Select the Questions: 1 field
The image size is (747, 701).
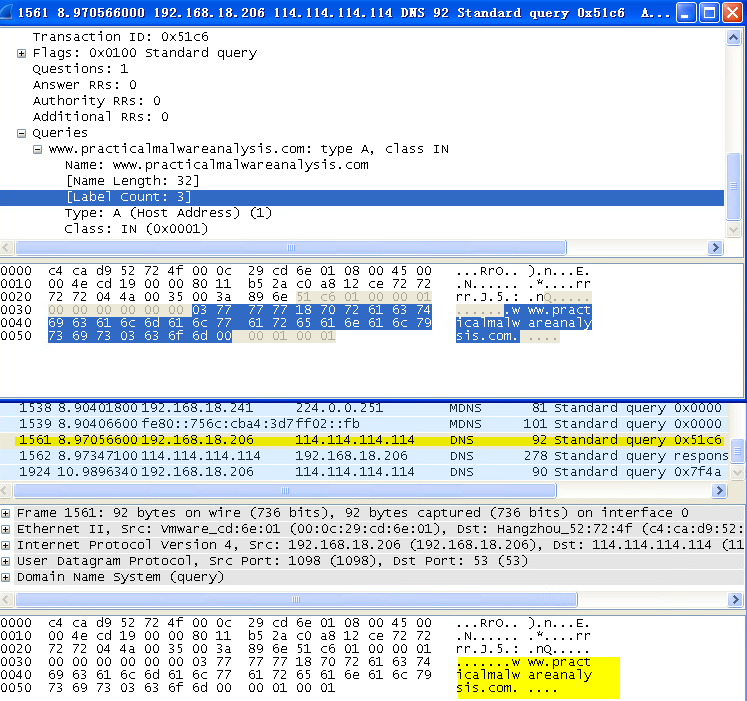click(80, 69)
